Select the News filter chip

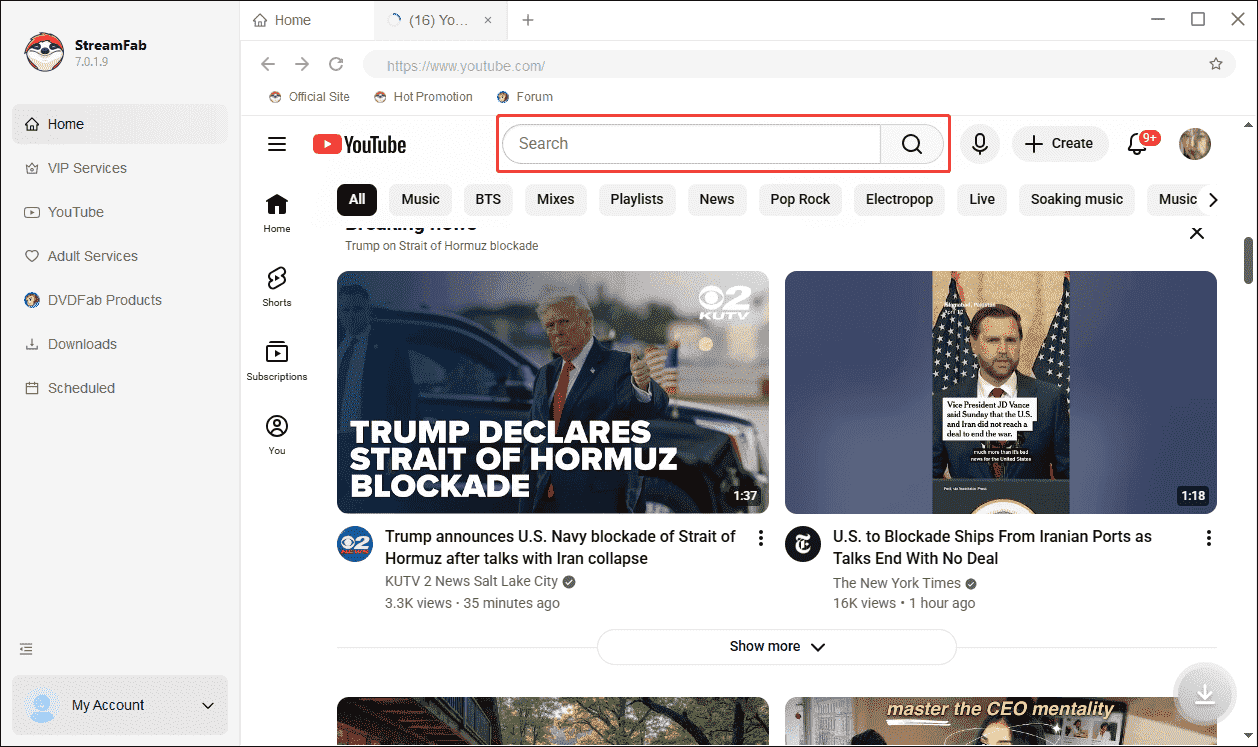pyautogui.click(x=717, y=199)
